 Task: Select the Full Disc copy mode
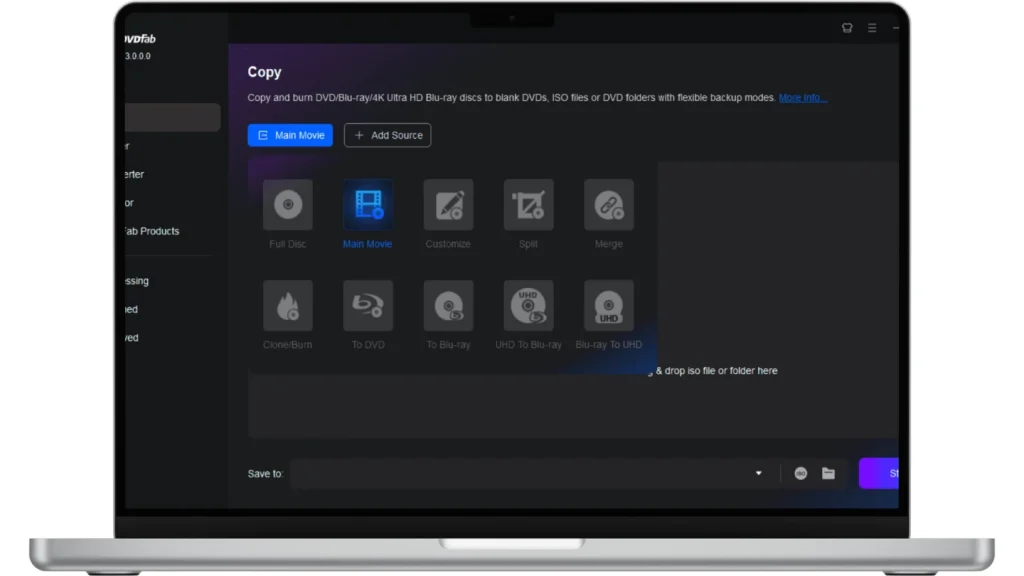click(288, 205)
